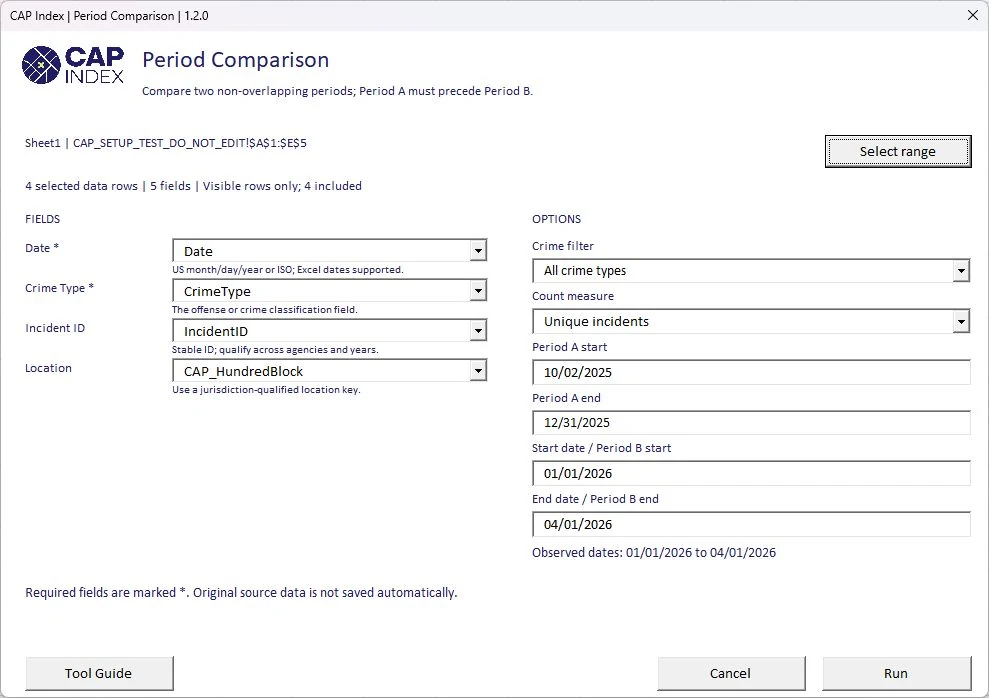Cancel the Period Comparison dialog
Screen dimensions: 989x698
pyautogui.click(x=731, y=673)
